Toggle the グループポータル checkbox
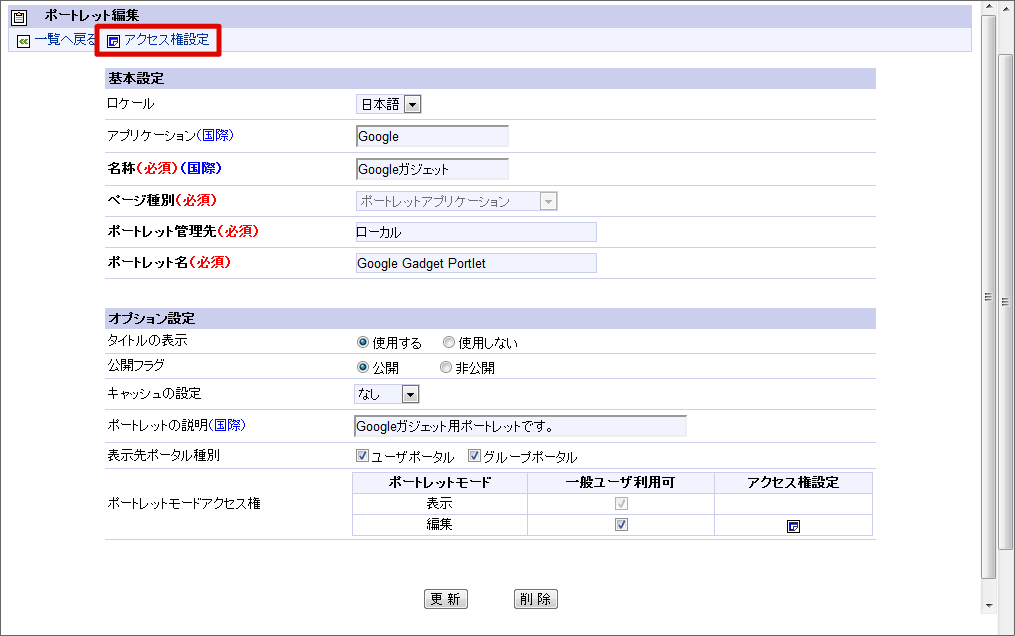Image resolution: width=1015 pixels, height=636 pixels. [x=474, y=455]
